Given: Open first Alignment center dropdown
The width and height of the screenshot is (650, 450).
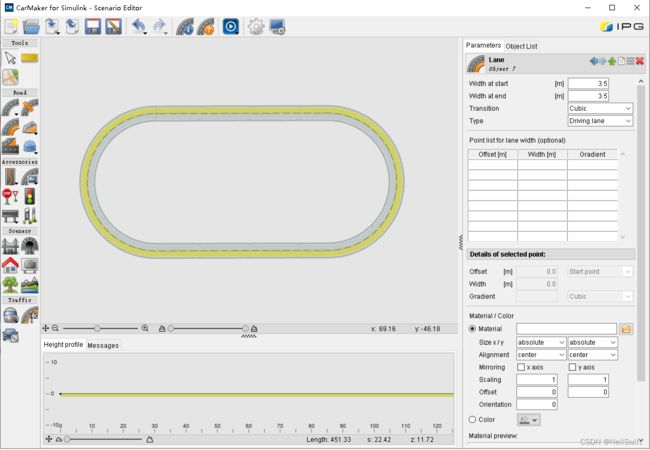Looking at the screenshot, I should tap(541, 355).
